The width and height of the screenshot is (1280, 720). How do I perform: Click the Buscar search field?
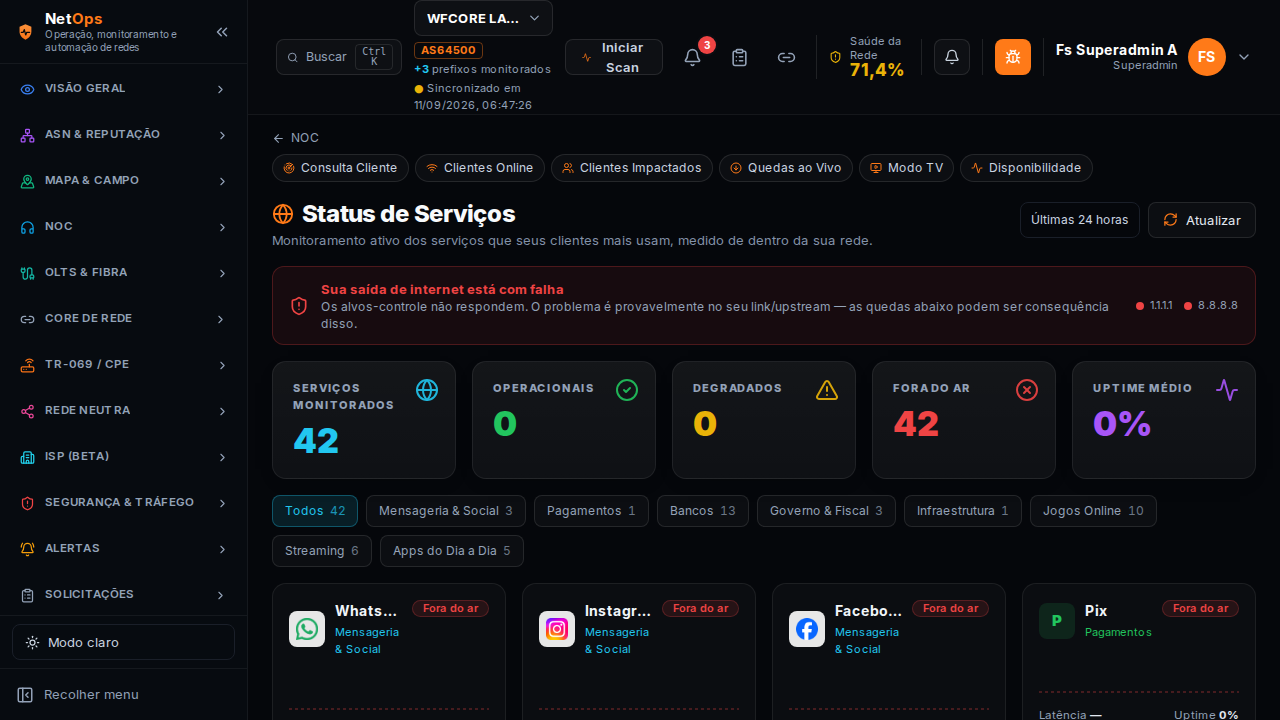pos(339,57)
